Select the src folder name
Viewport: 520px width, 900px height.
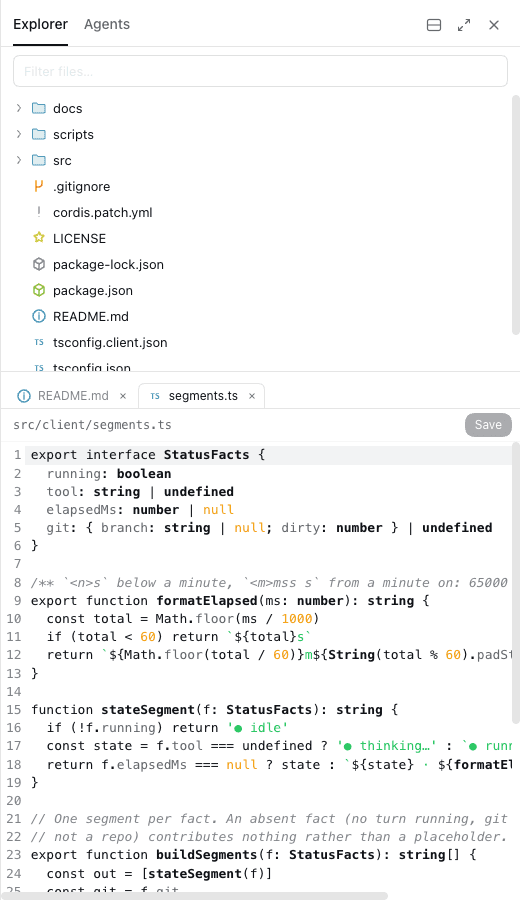coord(62,161)
